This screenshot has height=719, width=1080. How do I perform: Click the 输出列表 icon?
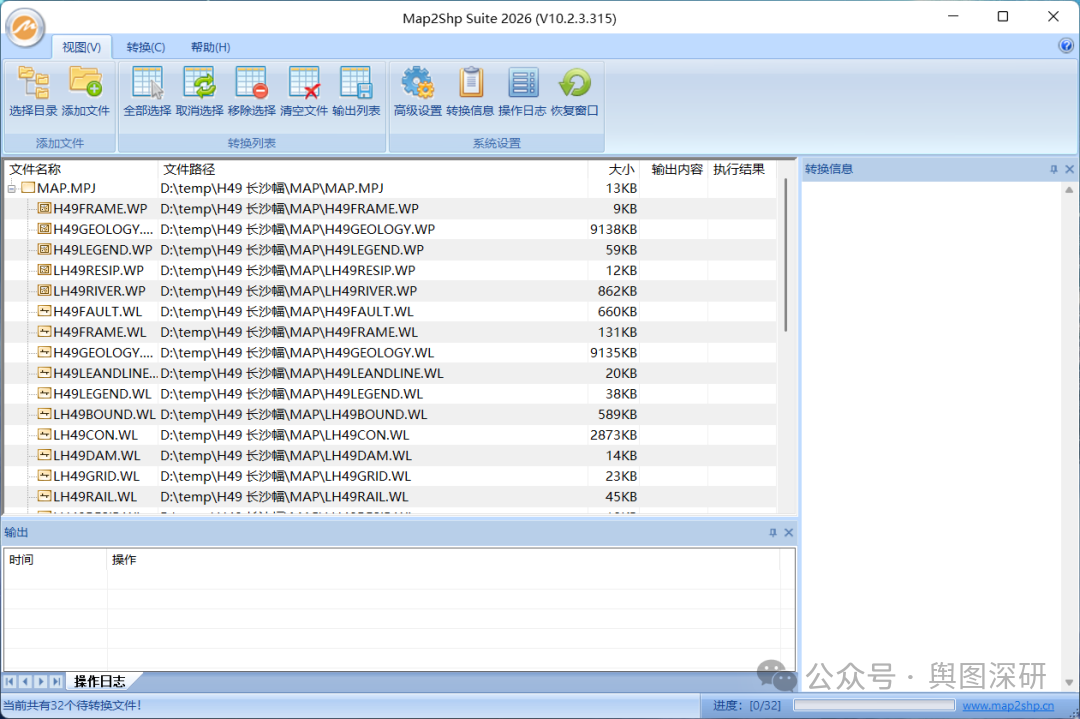356,83
